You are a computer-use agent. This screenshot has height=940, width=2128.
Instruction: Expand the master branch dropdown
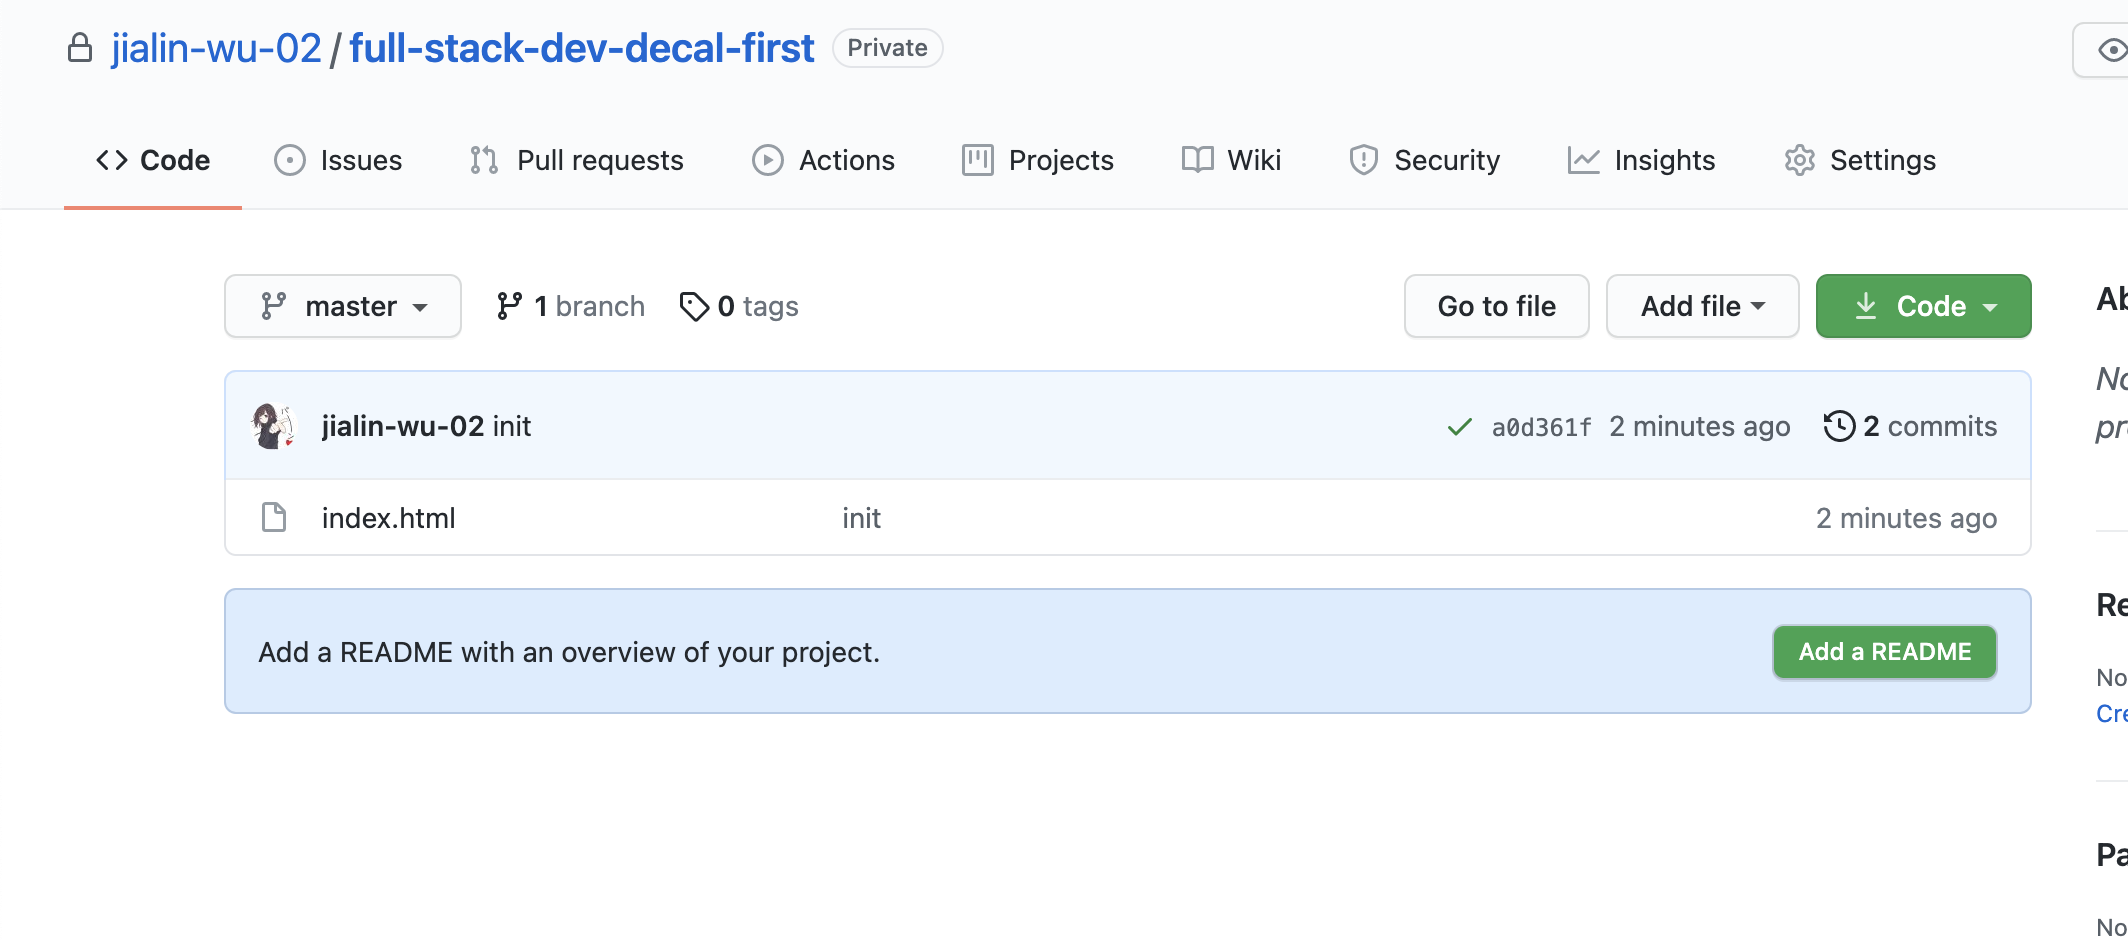343,306
